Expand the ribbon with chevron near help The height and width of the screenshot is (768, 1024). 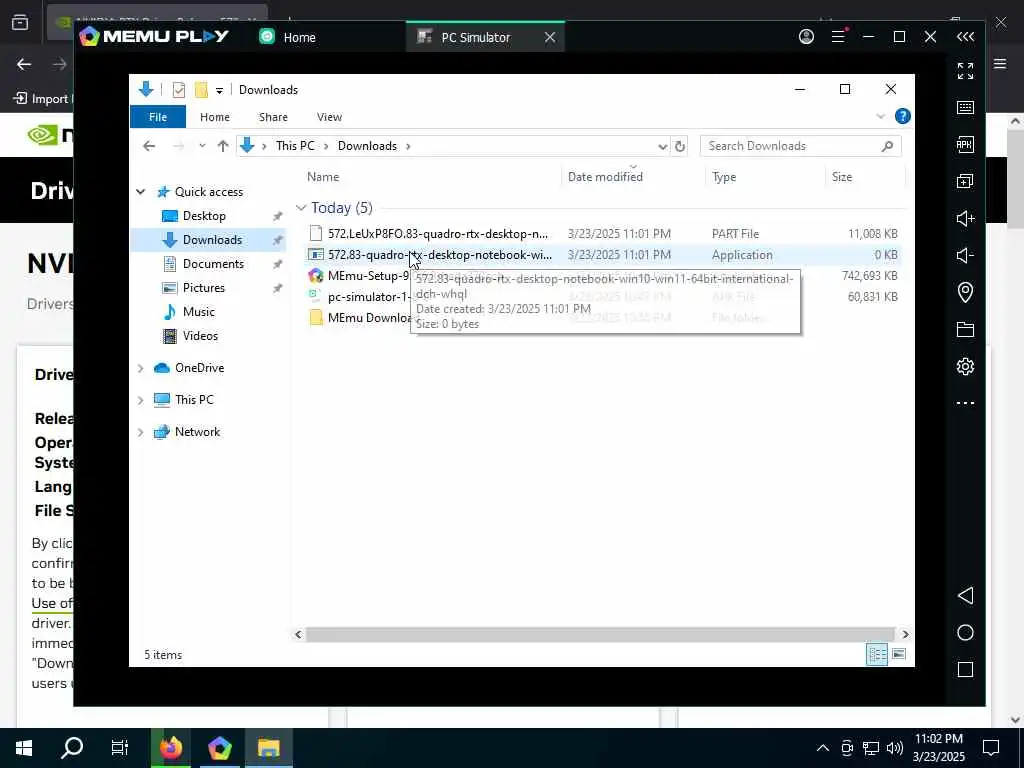coord(880,116)
